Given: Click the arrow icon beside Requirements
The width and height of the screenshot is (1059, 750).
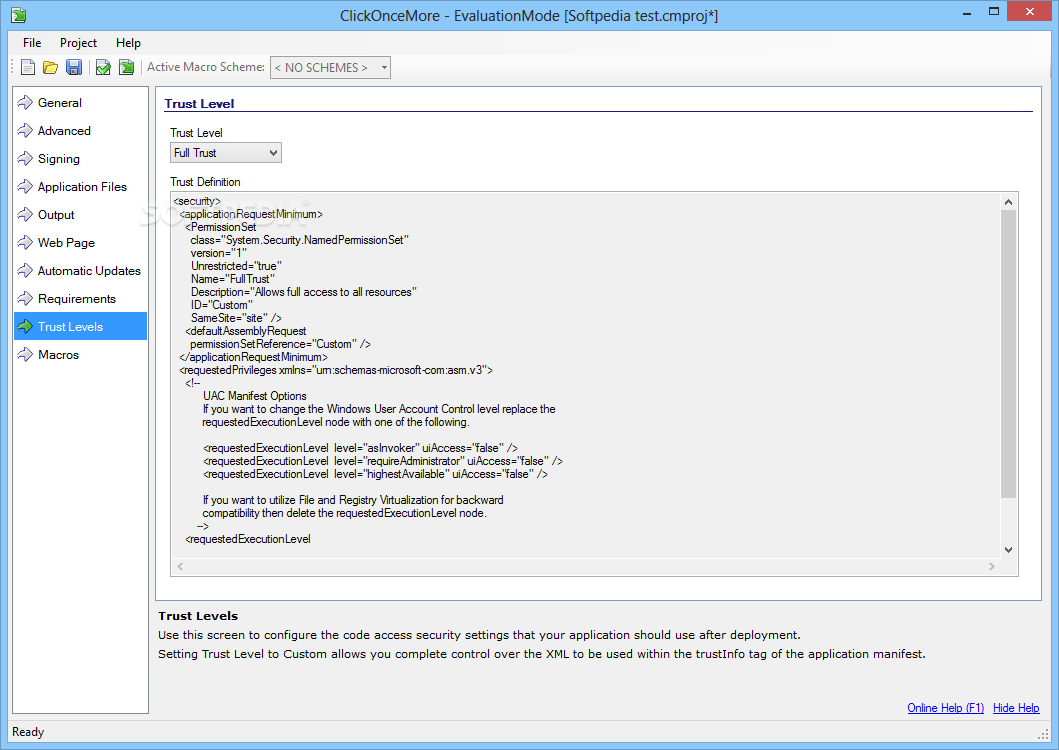Looking at the screenshot, I should click(x=25, y=299).
